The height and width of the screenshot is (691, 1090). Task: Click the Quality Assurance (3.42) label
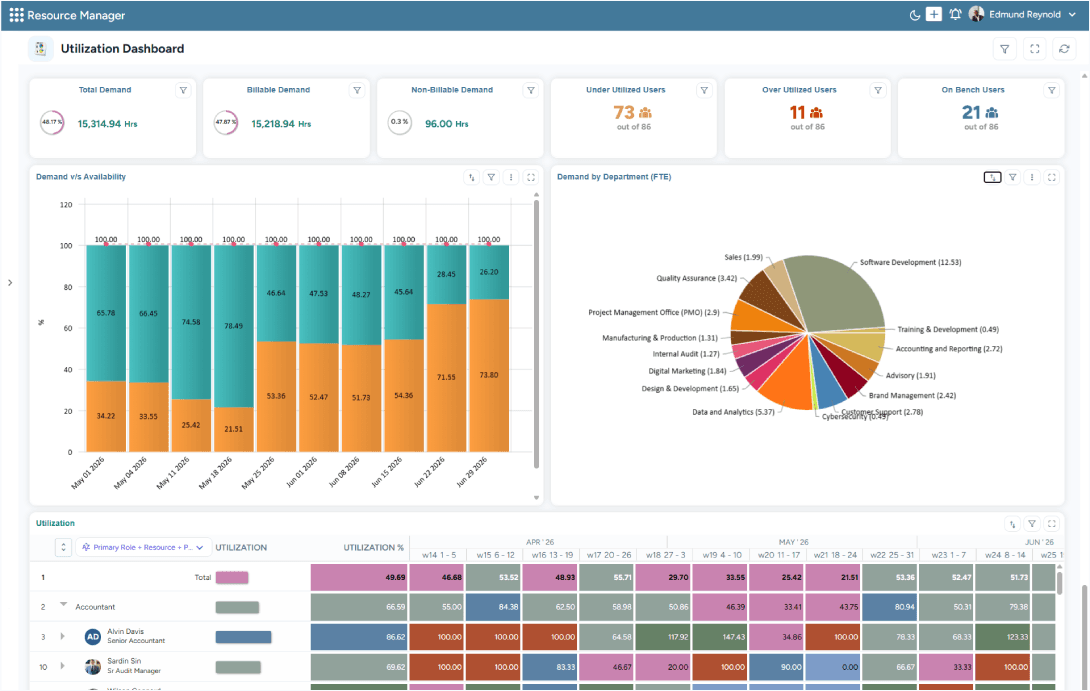point(697,278)
